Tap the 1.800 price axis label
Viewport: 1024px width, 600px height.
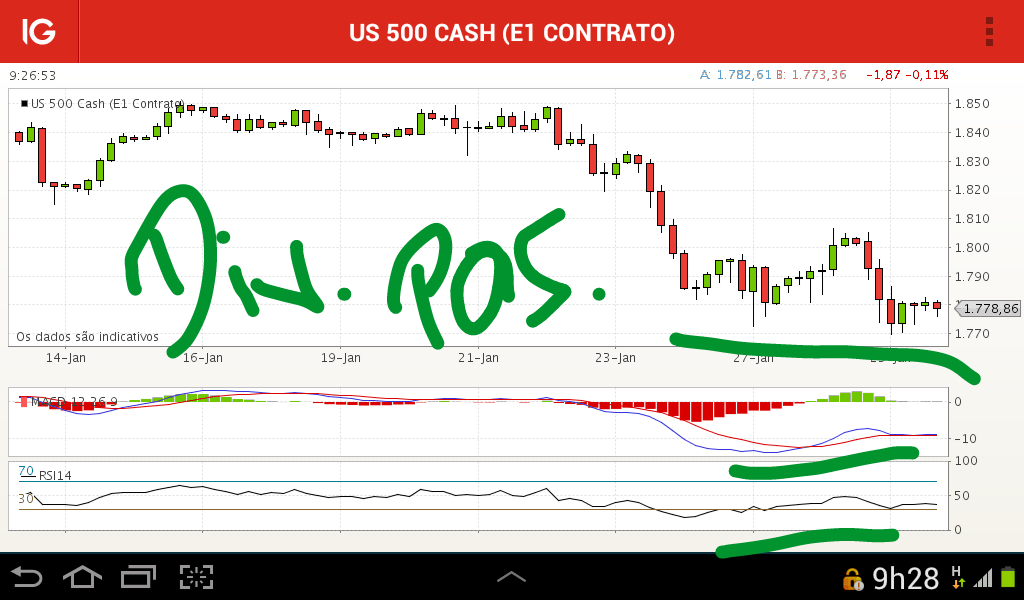[x=972, y=247]
